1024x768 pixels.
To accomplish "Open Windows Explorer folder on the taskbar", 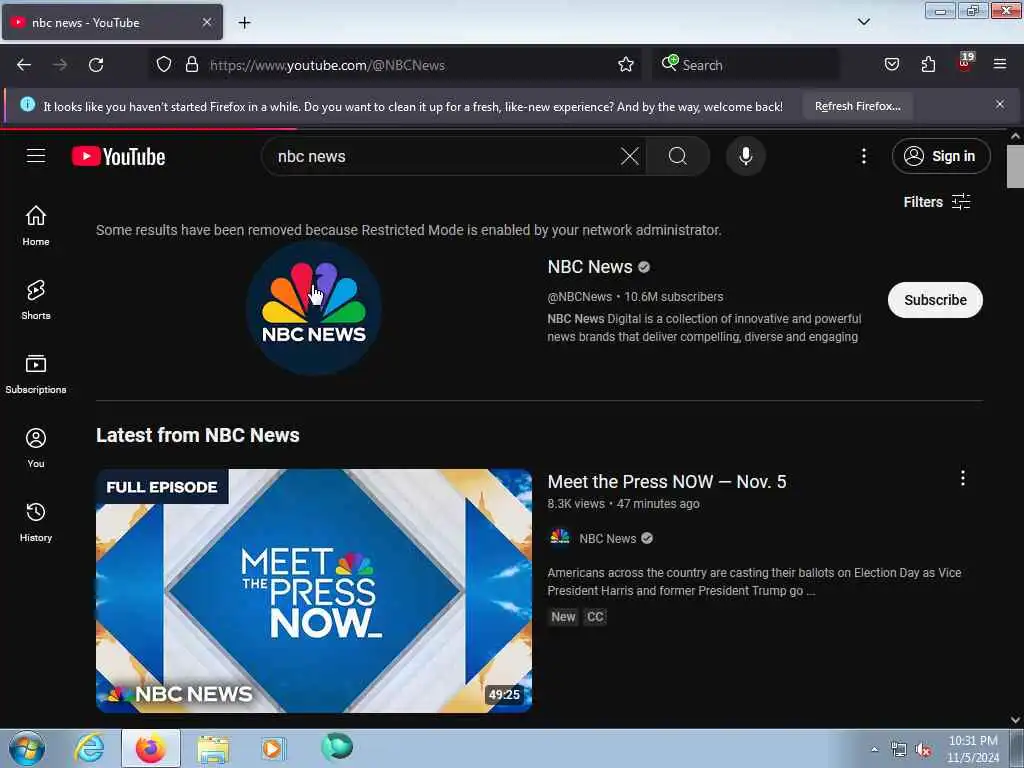I will click(x=213, y=749).
